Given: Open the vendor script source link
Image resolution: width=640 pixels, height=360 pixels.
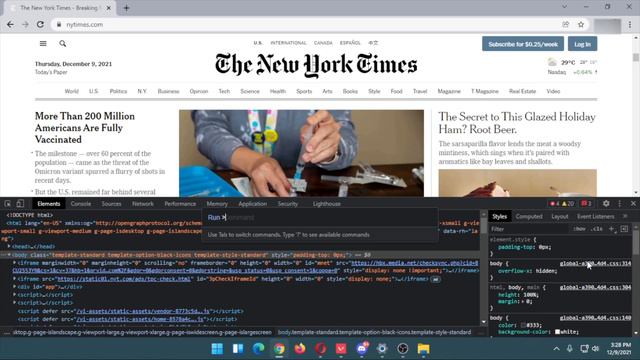Looking at the screenshot, I should click(x=142, y=311).
